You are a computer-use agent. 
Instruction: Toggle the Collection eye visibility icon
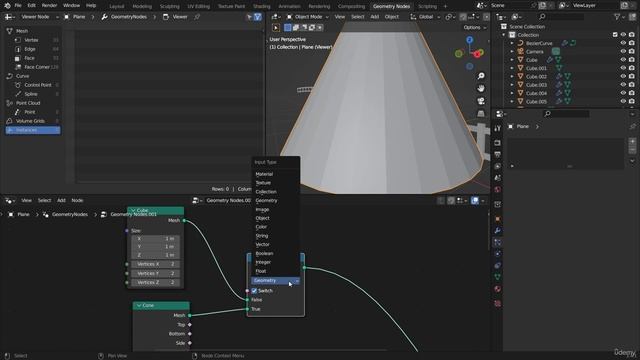coord(623,35)
